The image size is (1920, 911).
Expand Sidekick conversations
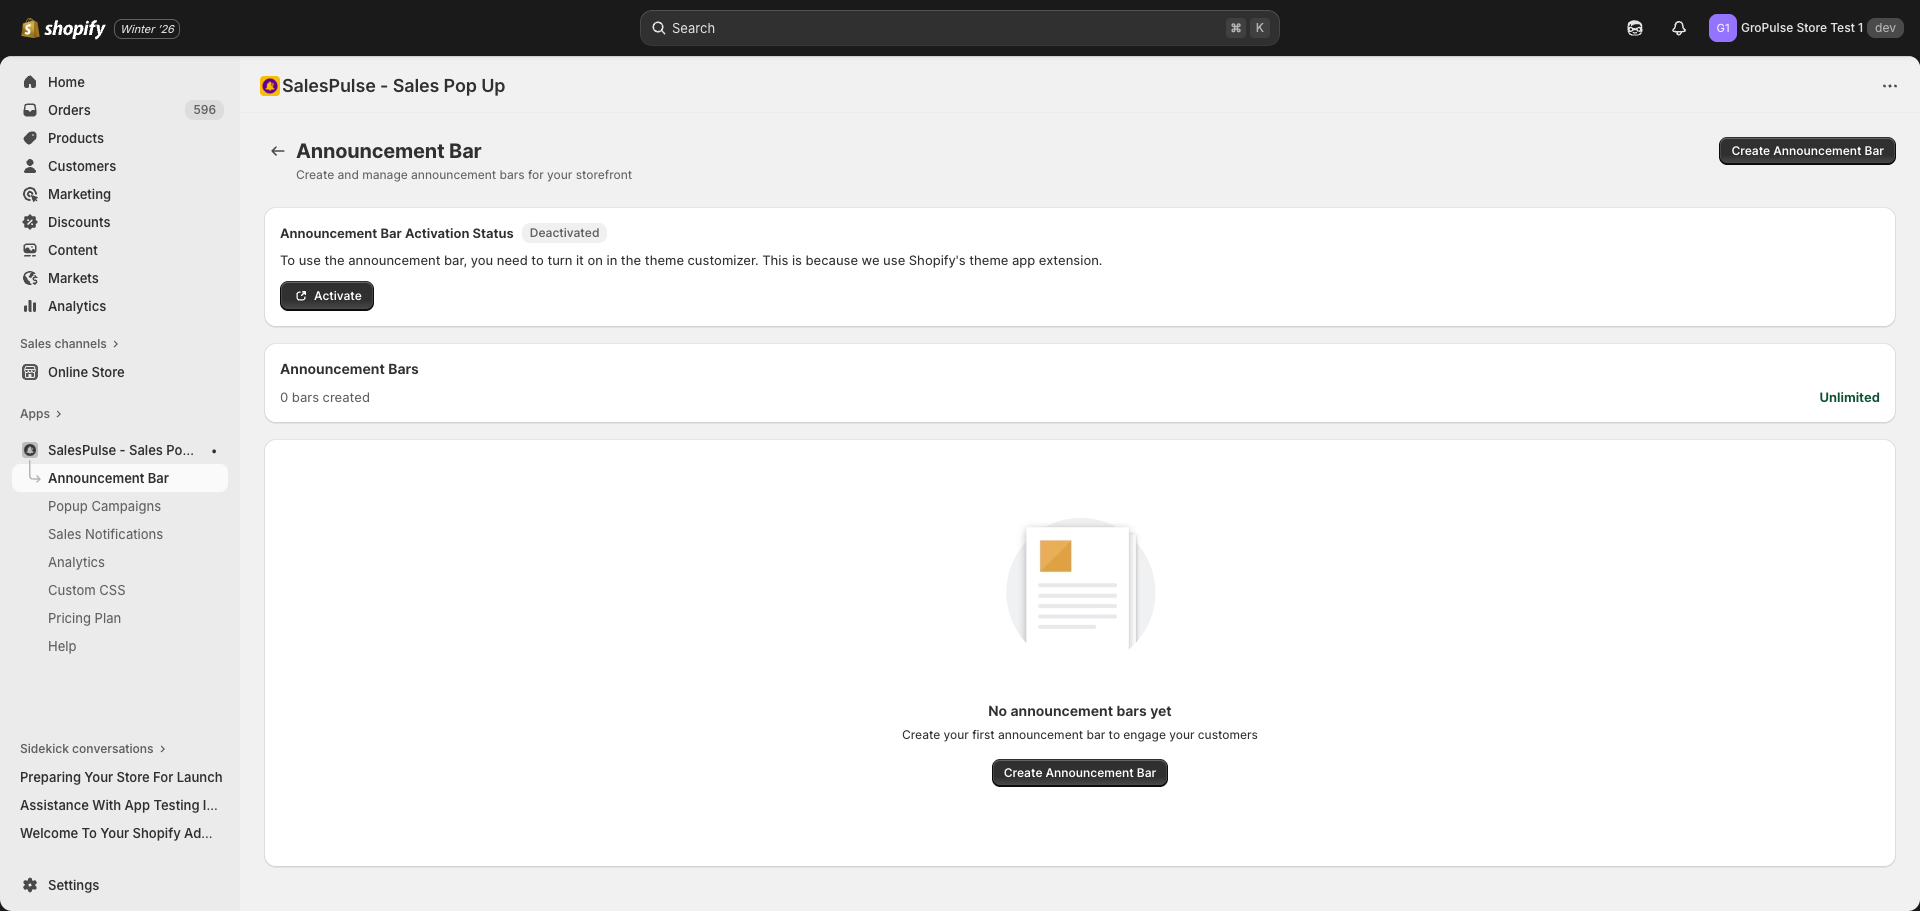click(x=91, y=748)
